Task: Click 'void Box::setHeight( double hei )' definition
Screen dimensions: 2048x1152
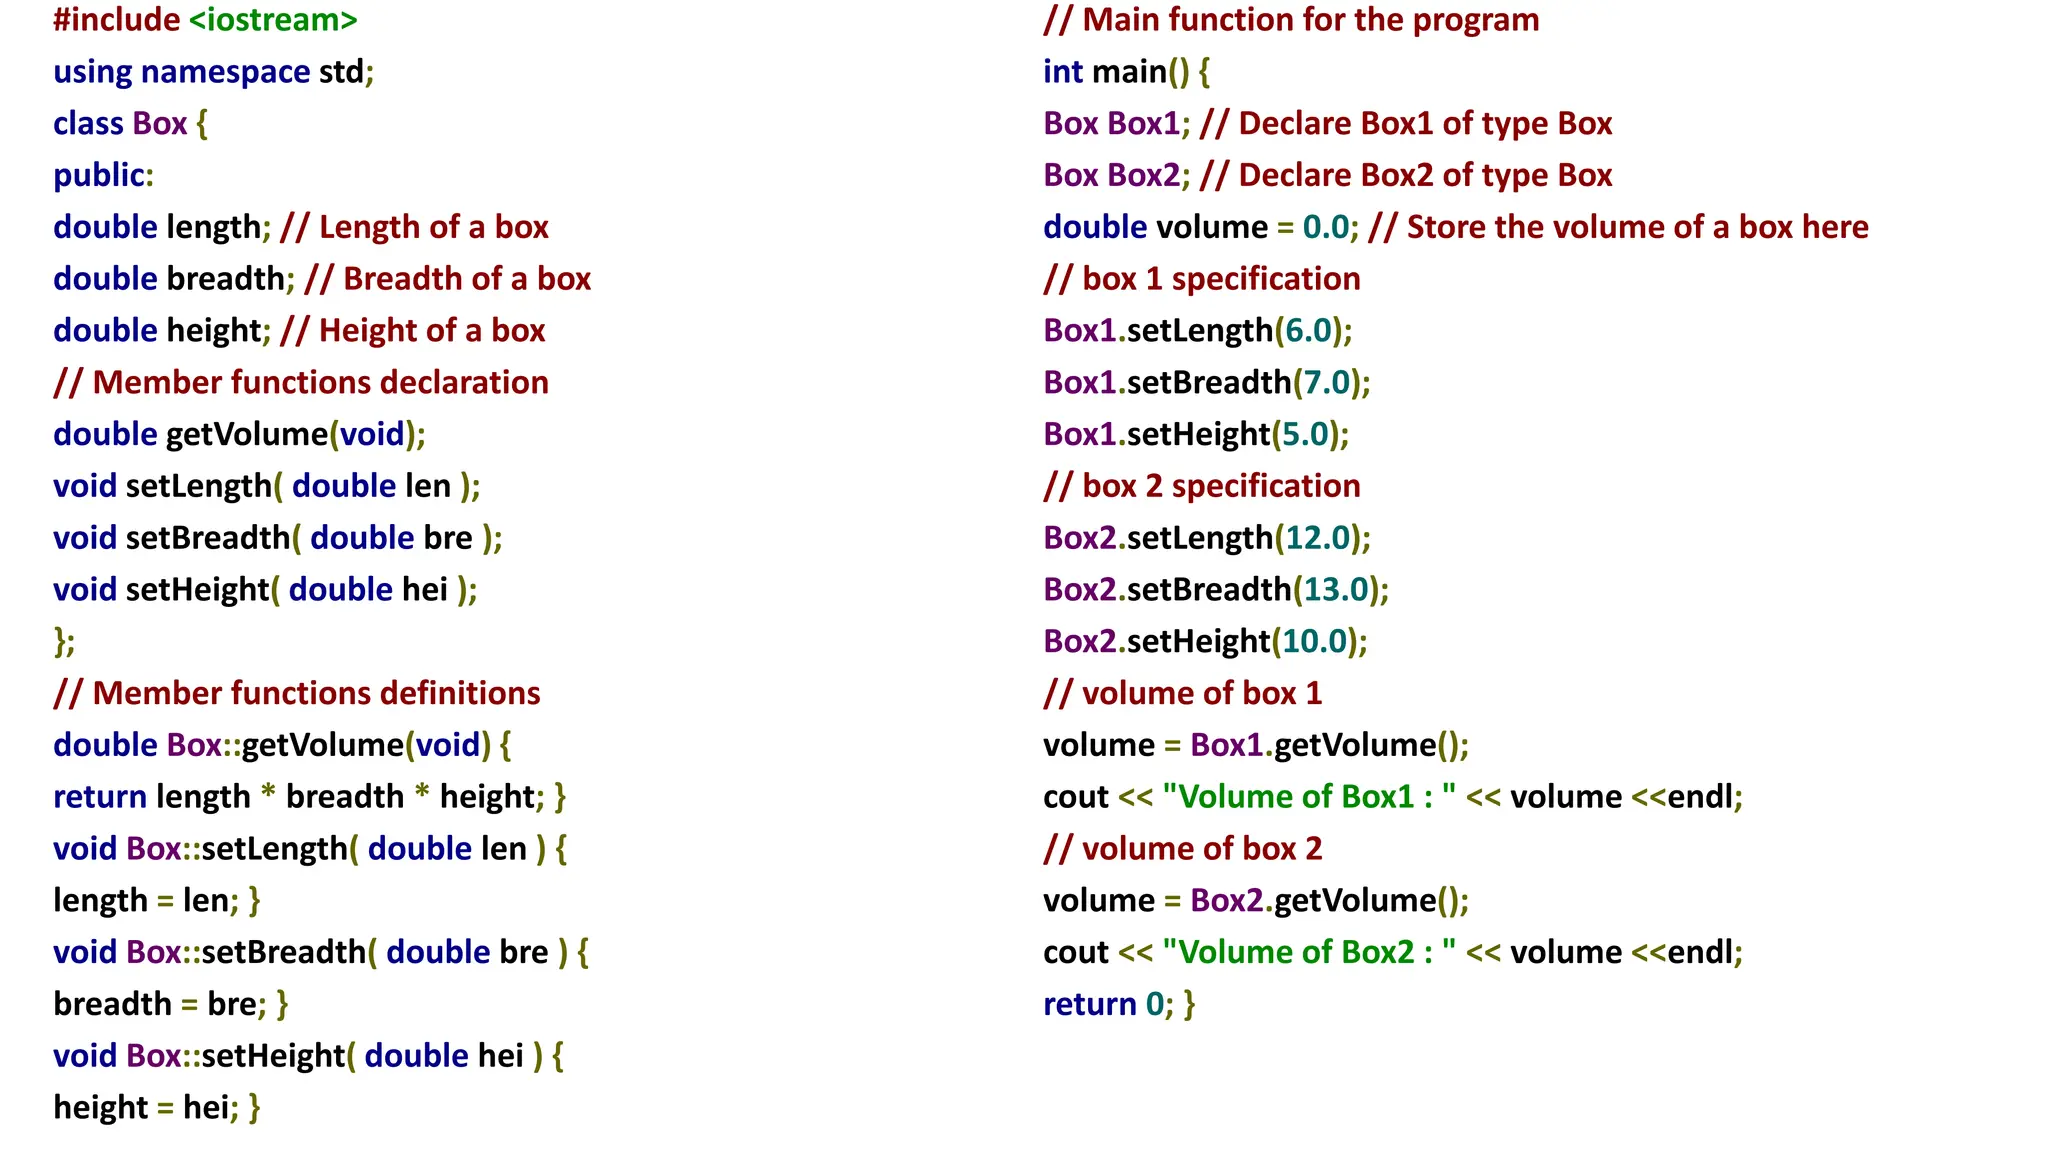Action: coord(308,1056)
